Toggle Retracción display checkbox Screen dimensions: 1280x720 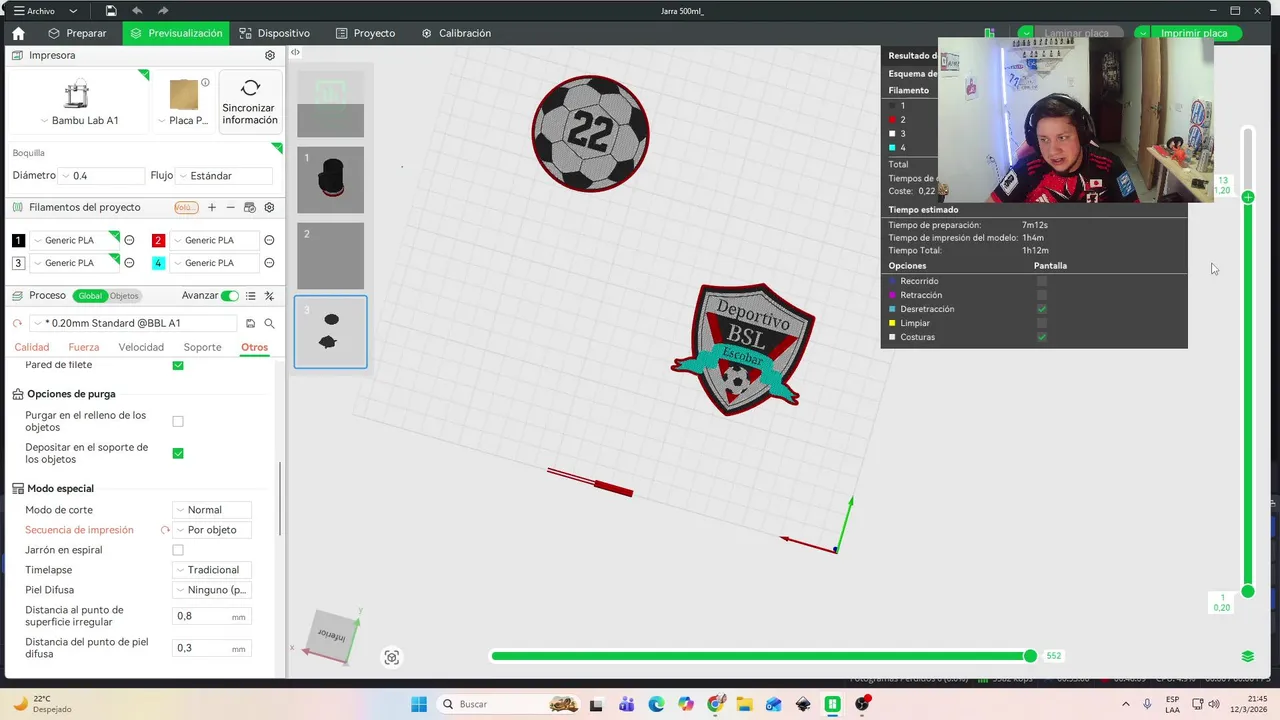coord(1042,295)
